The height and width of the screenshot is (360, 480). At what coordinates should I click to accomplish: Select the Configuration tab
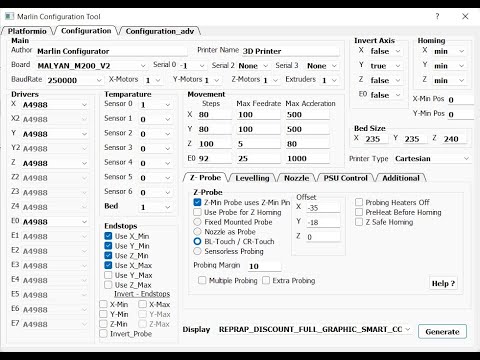click(86, 31)
